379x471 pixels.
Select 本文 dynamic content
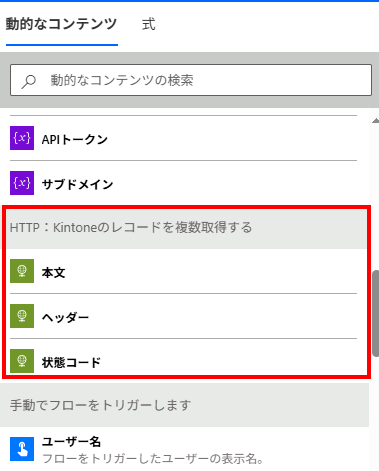[x=53, y=272]
